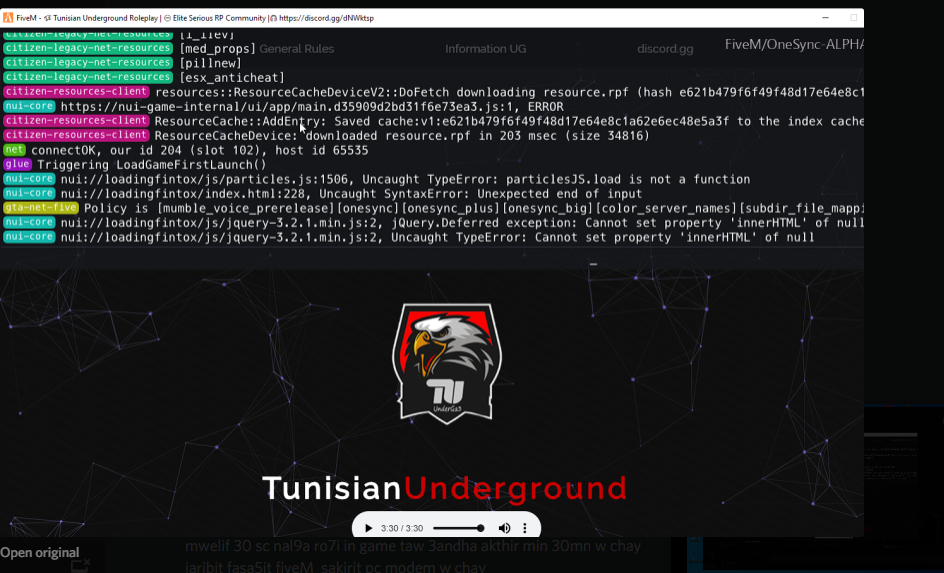Click the particlesJS.load error line

click(x=405, y=179)
